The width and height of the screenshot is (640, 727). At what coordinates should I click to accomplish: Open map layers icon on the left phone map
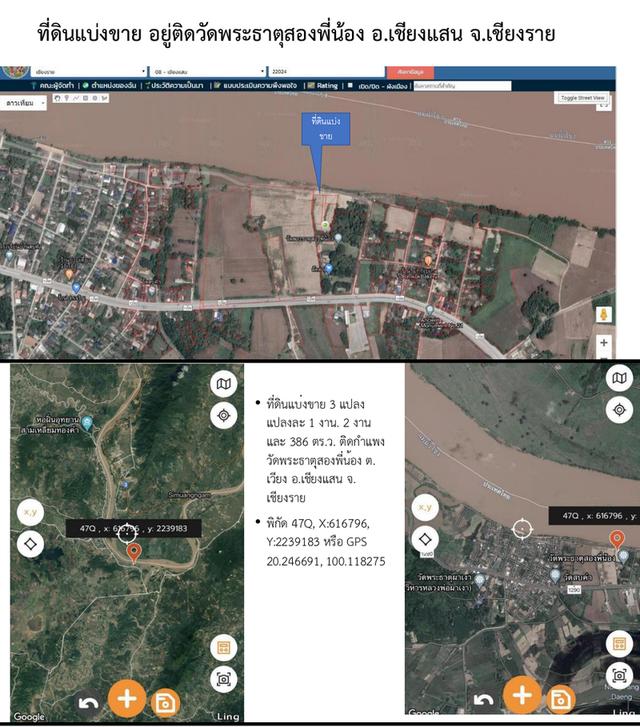pyautogui.click(x=224, y=384)
